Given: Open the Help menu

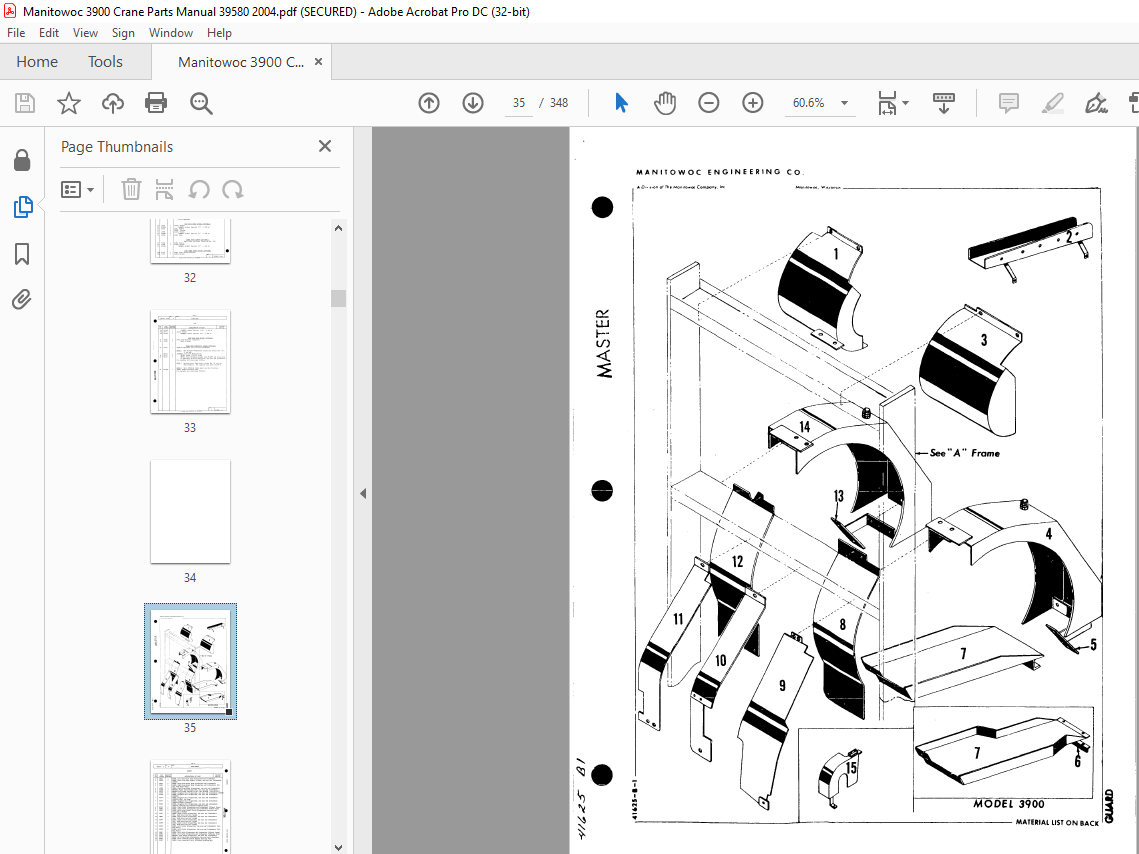Looking at the screenshot, I should point(219,33).
